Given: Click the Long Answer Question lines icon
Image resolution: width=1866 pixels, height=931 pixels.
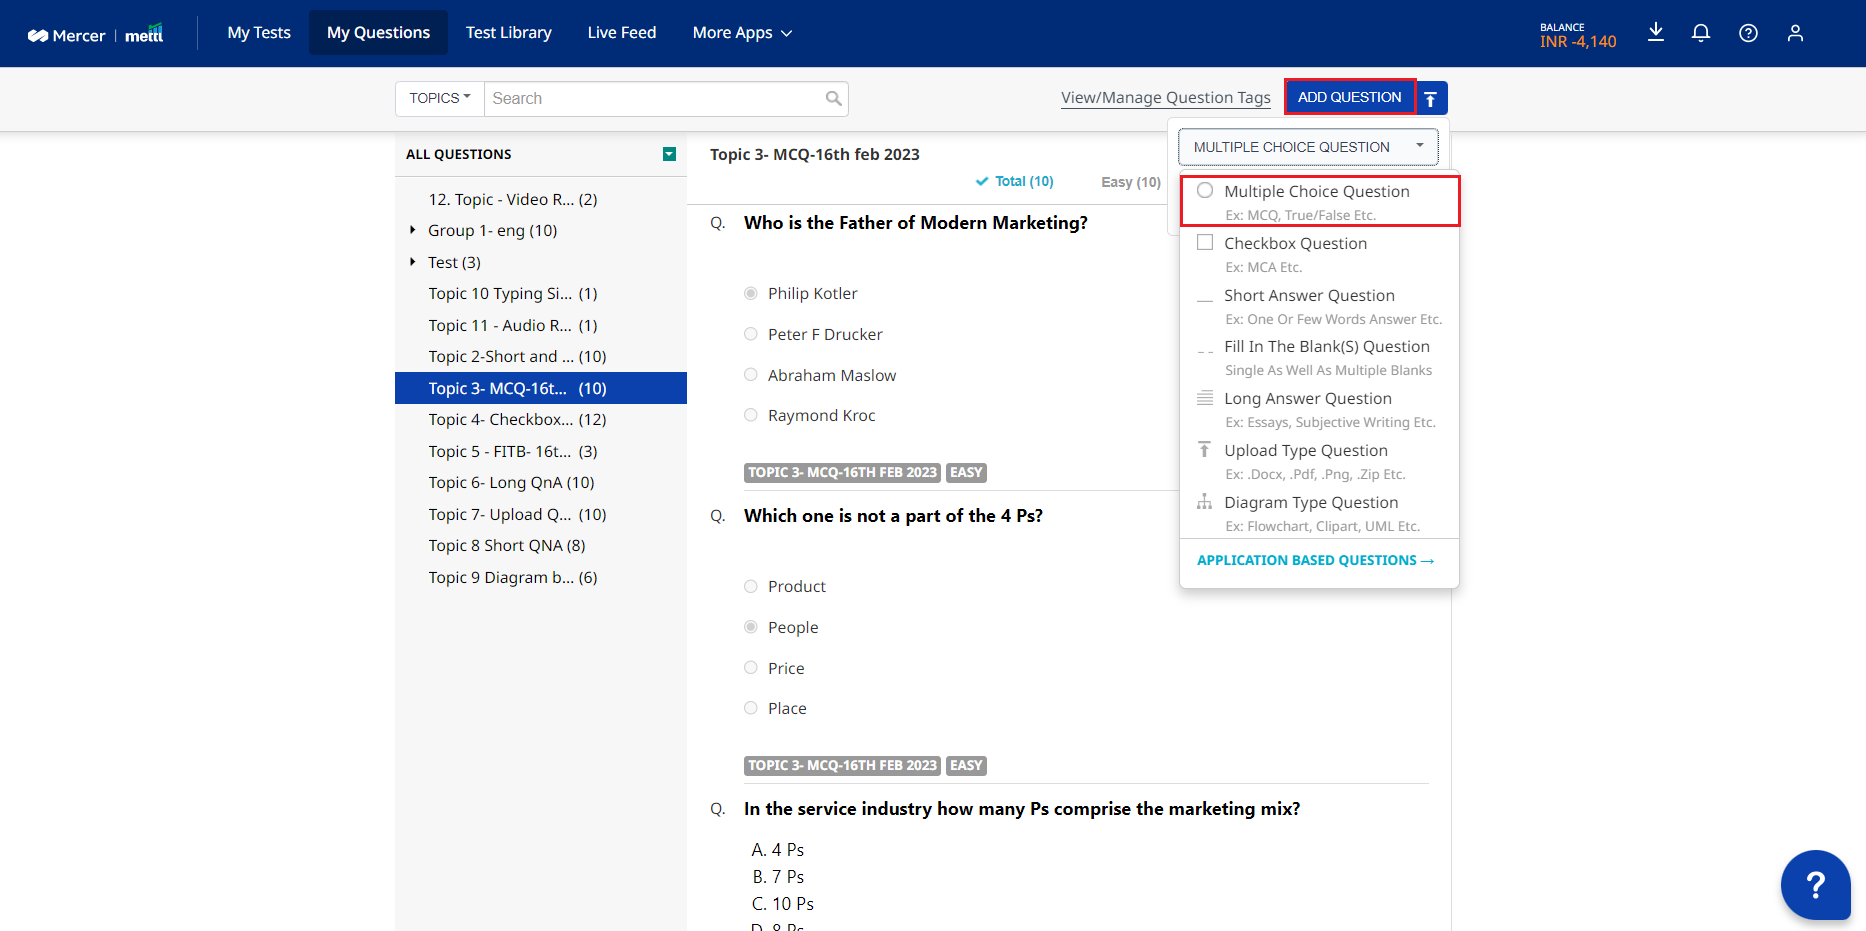Looking at the screenshot, I should click(x=1205, y=398).
